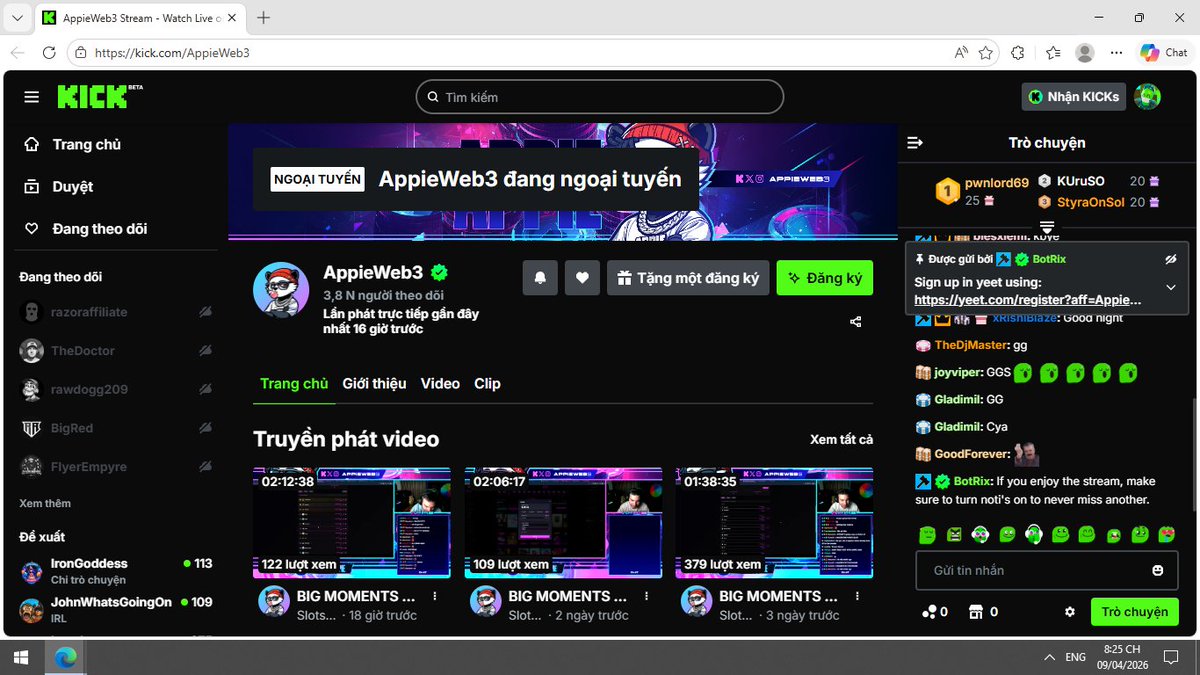
Task: Open the 02:12:38 video thumbnail
Action: point(352,522)
